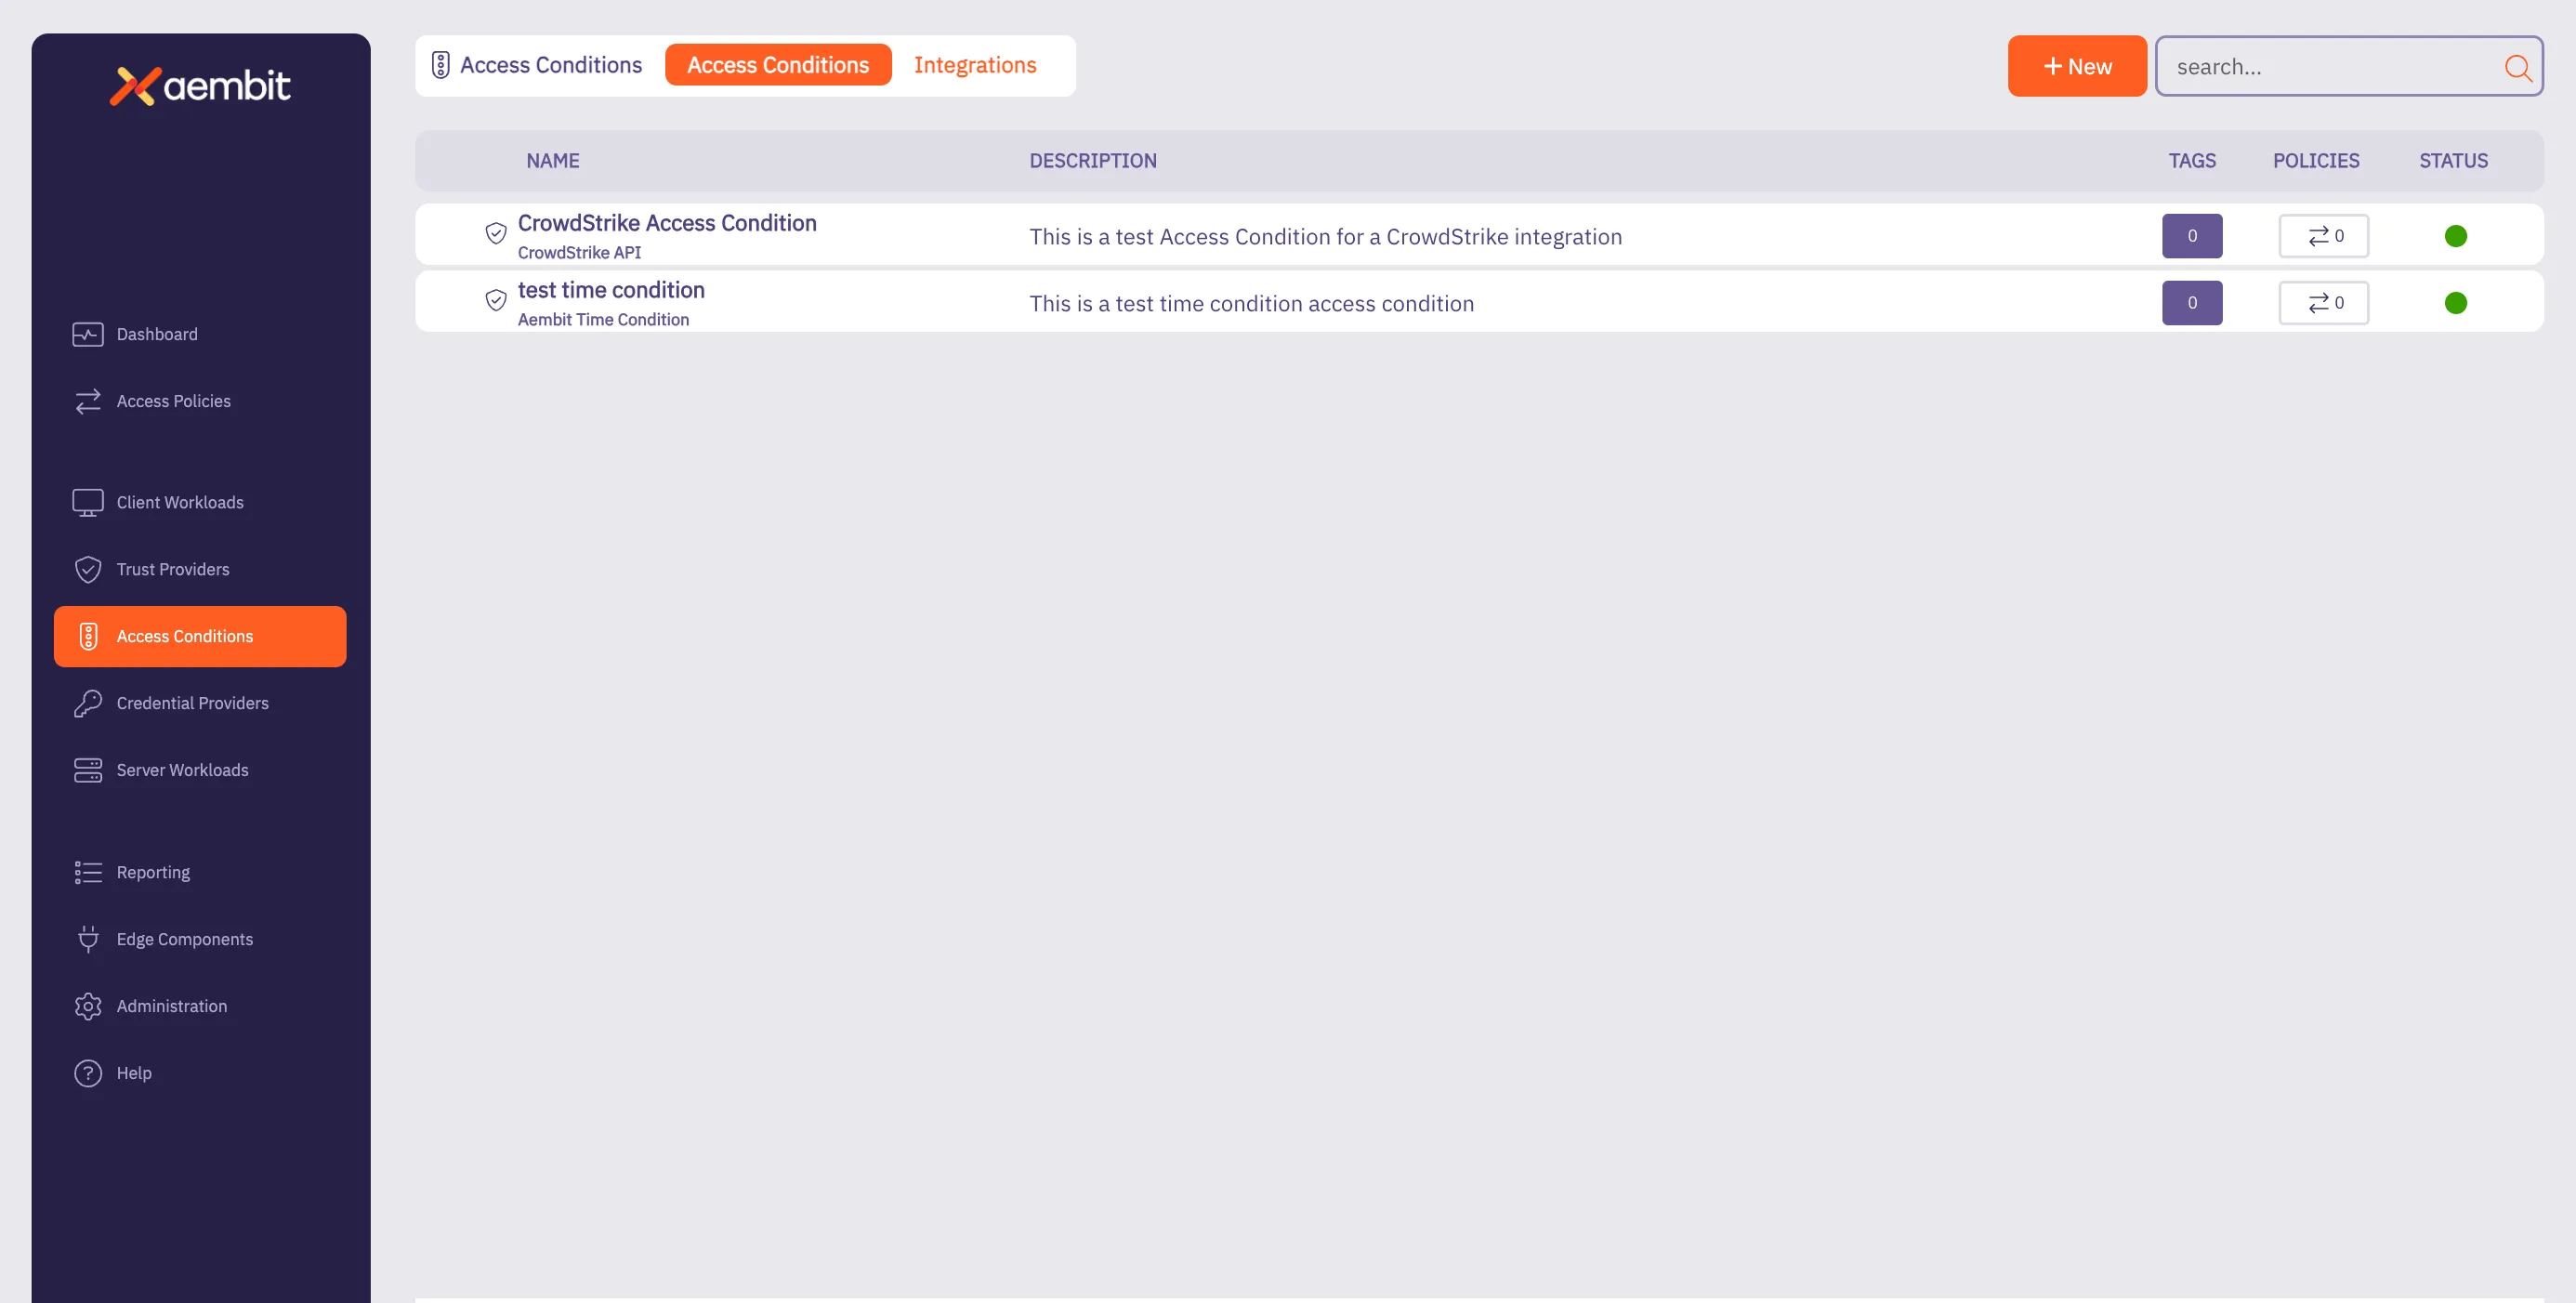Switch to the Integrations tab
This screenshot has width=2576, height=1303.
tap(974, 65)
